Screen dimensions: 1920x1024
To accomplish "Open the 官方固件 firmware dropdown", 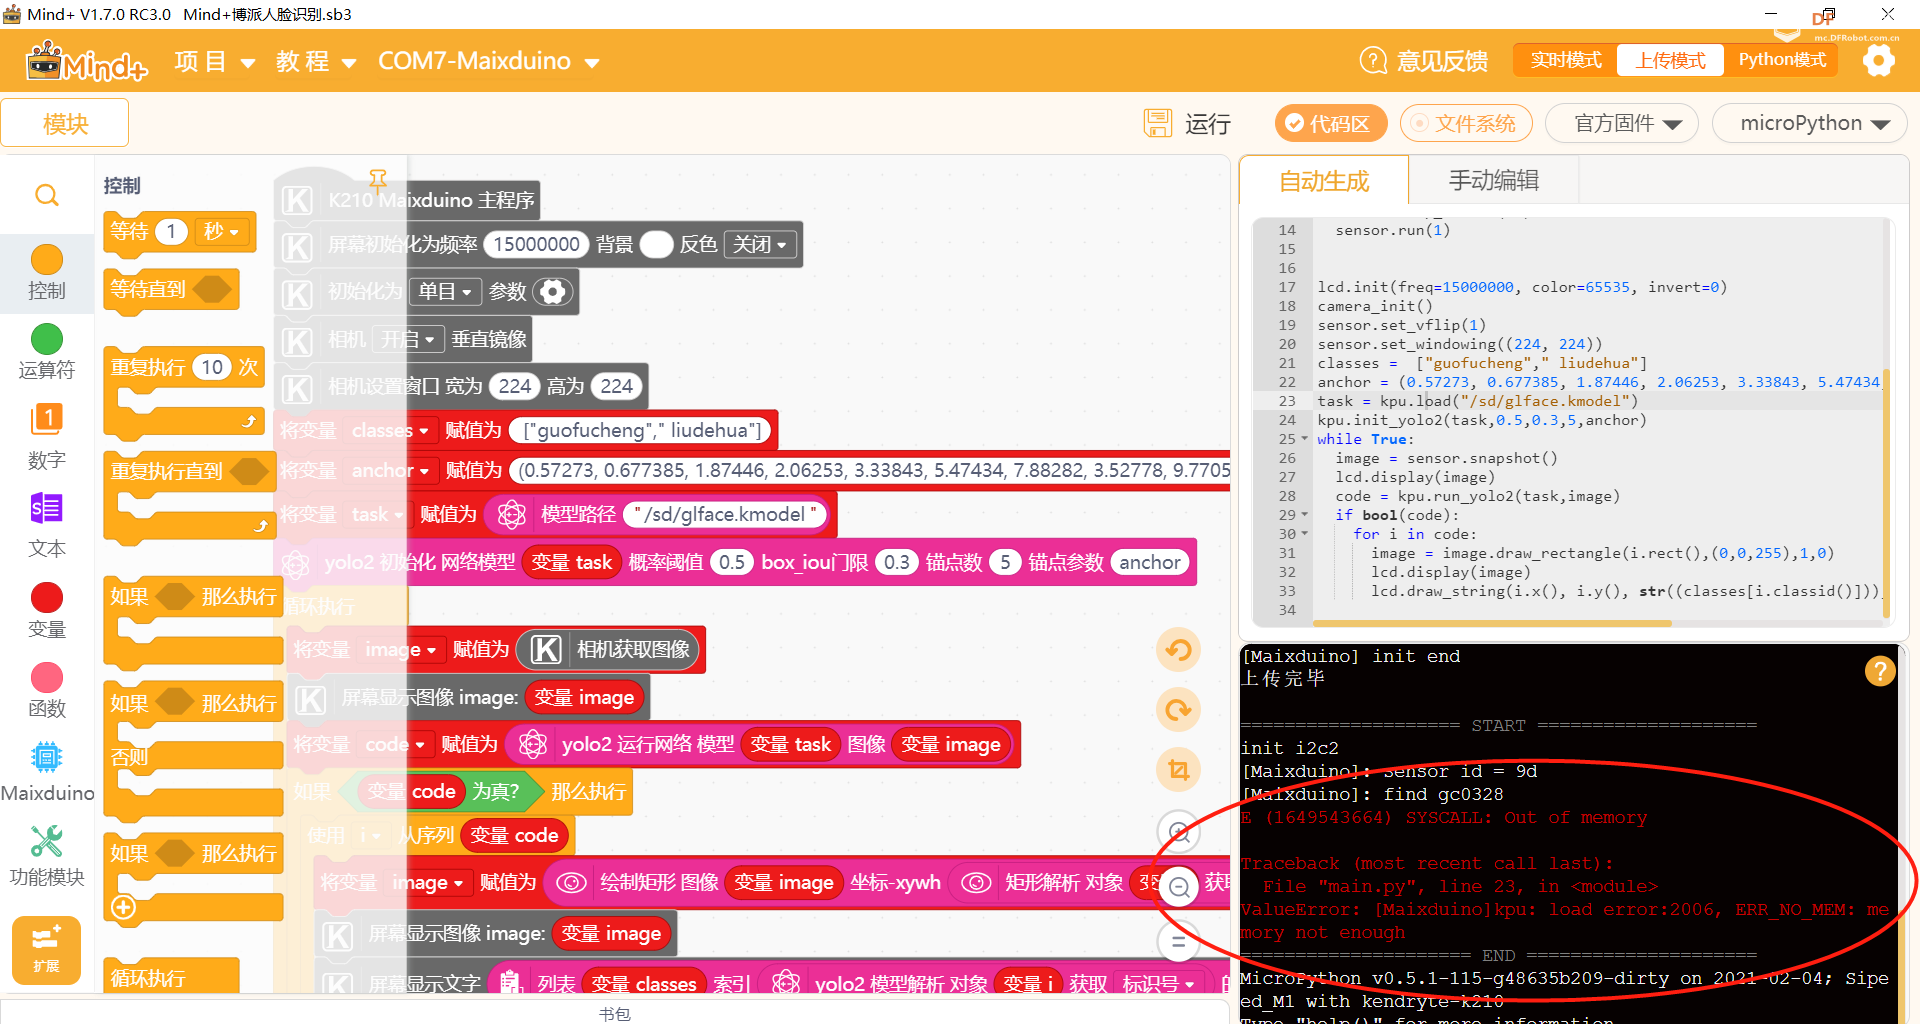I will 1622,123.
